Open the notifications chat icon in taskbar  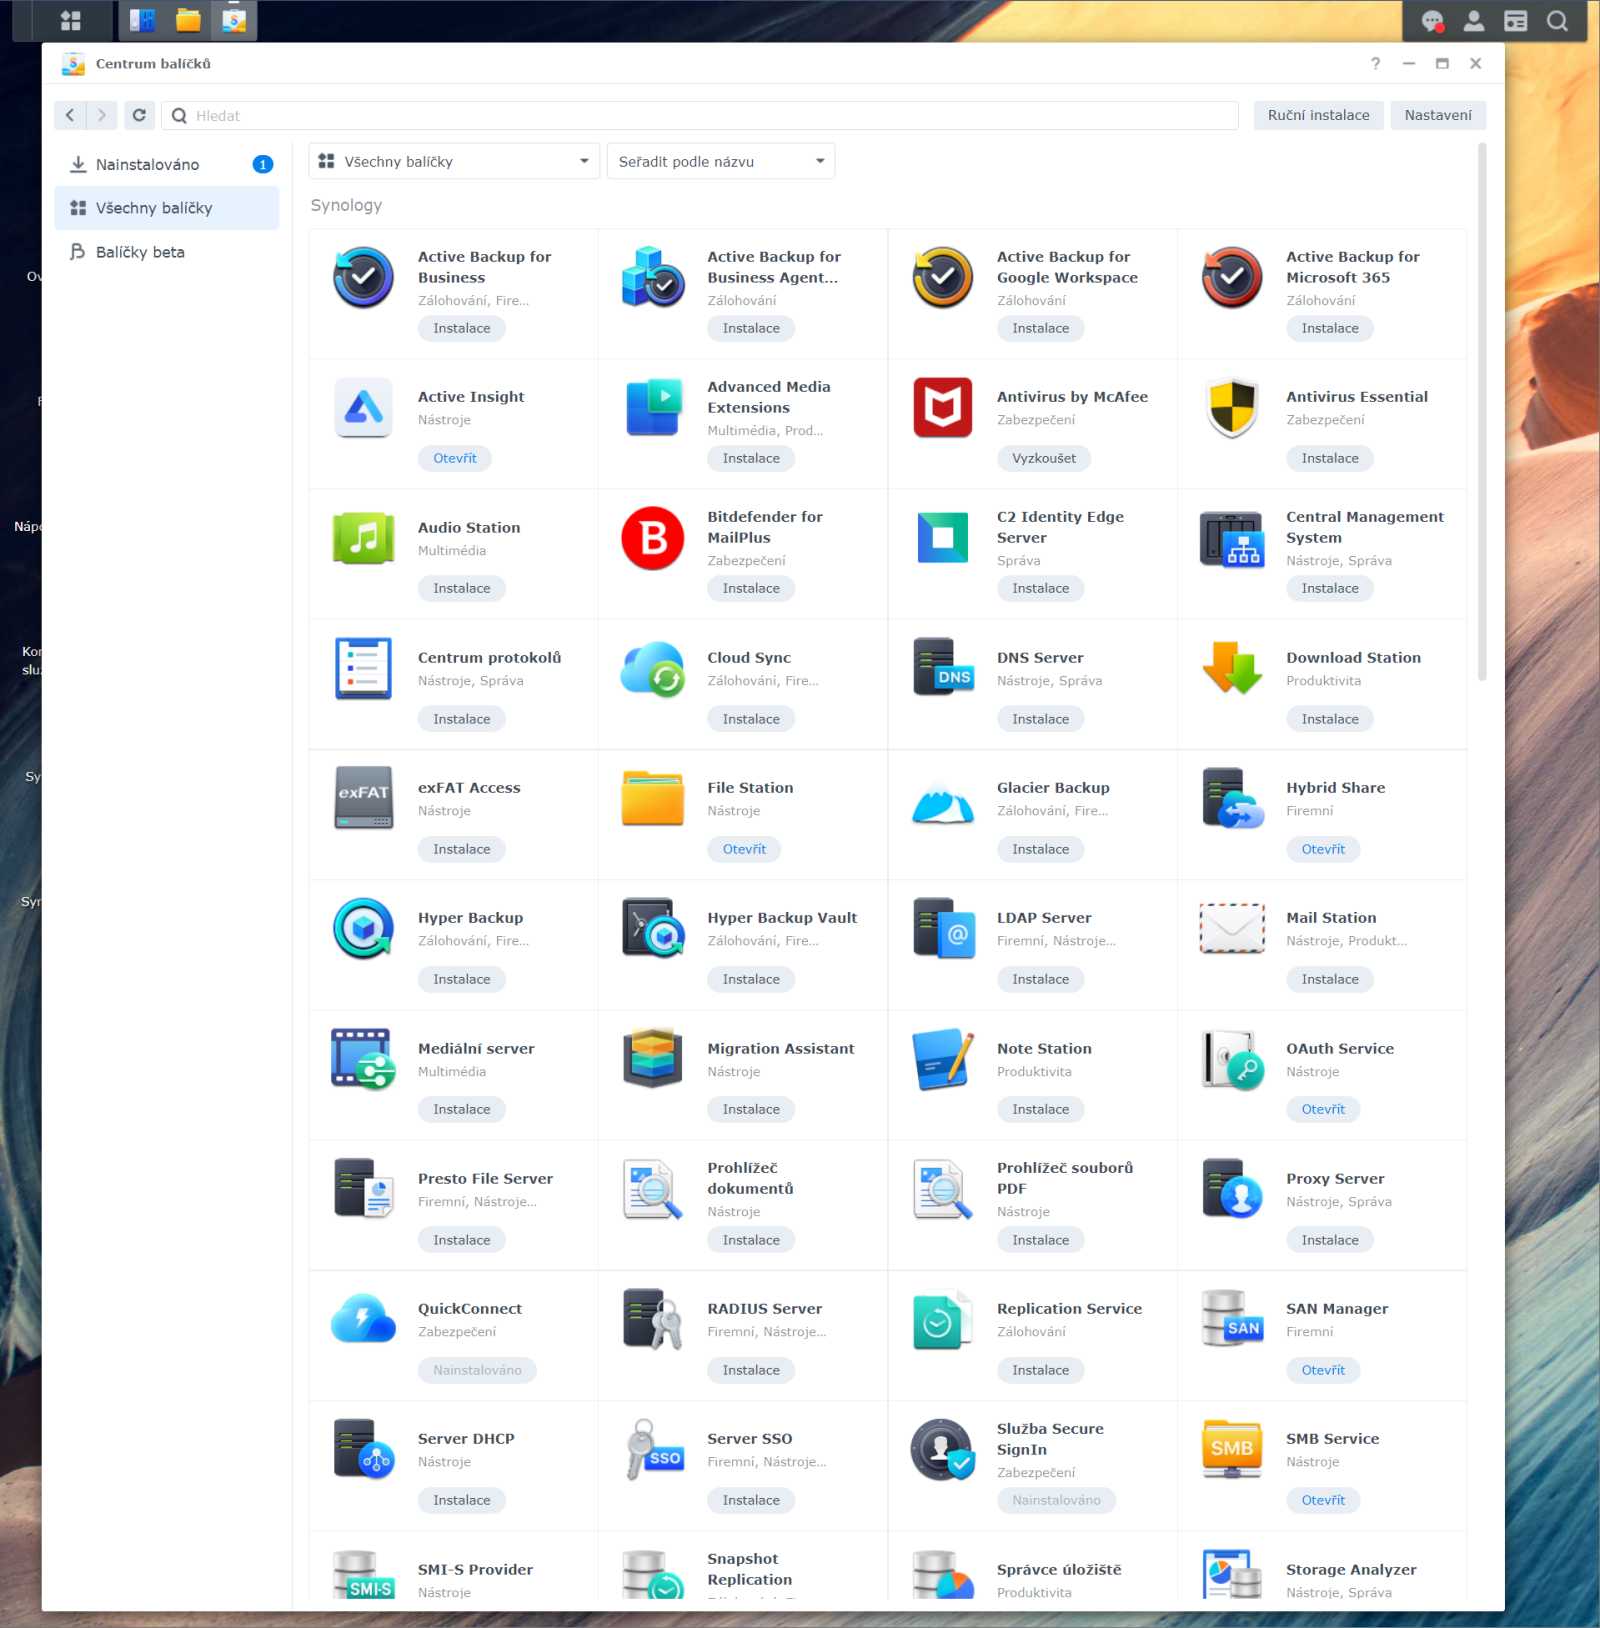[1432, 21]
